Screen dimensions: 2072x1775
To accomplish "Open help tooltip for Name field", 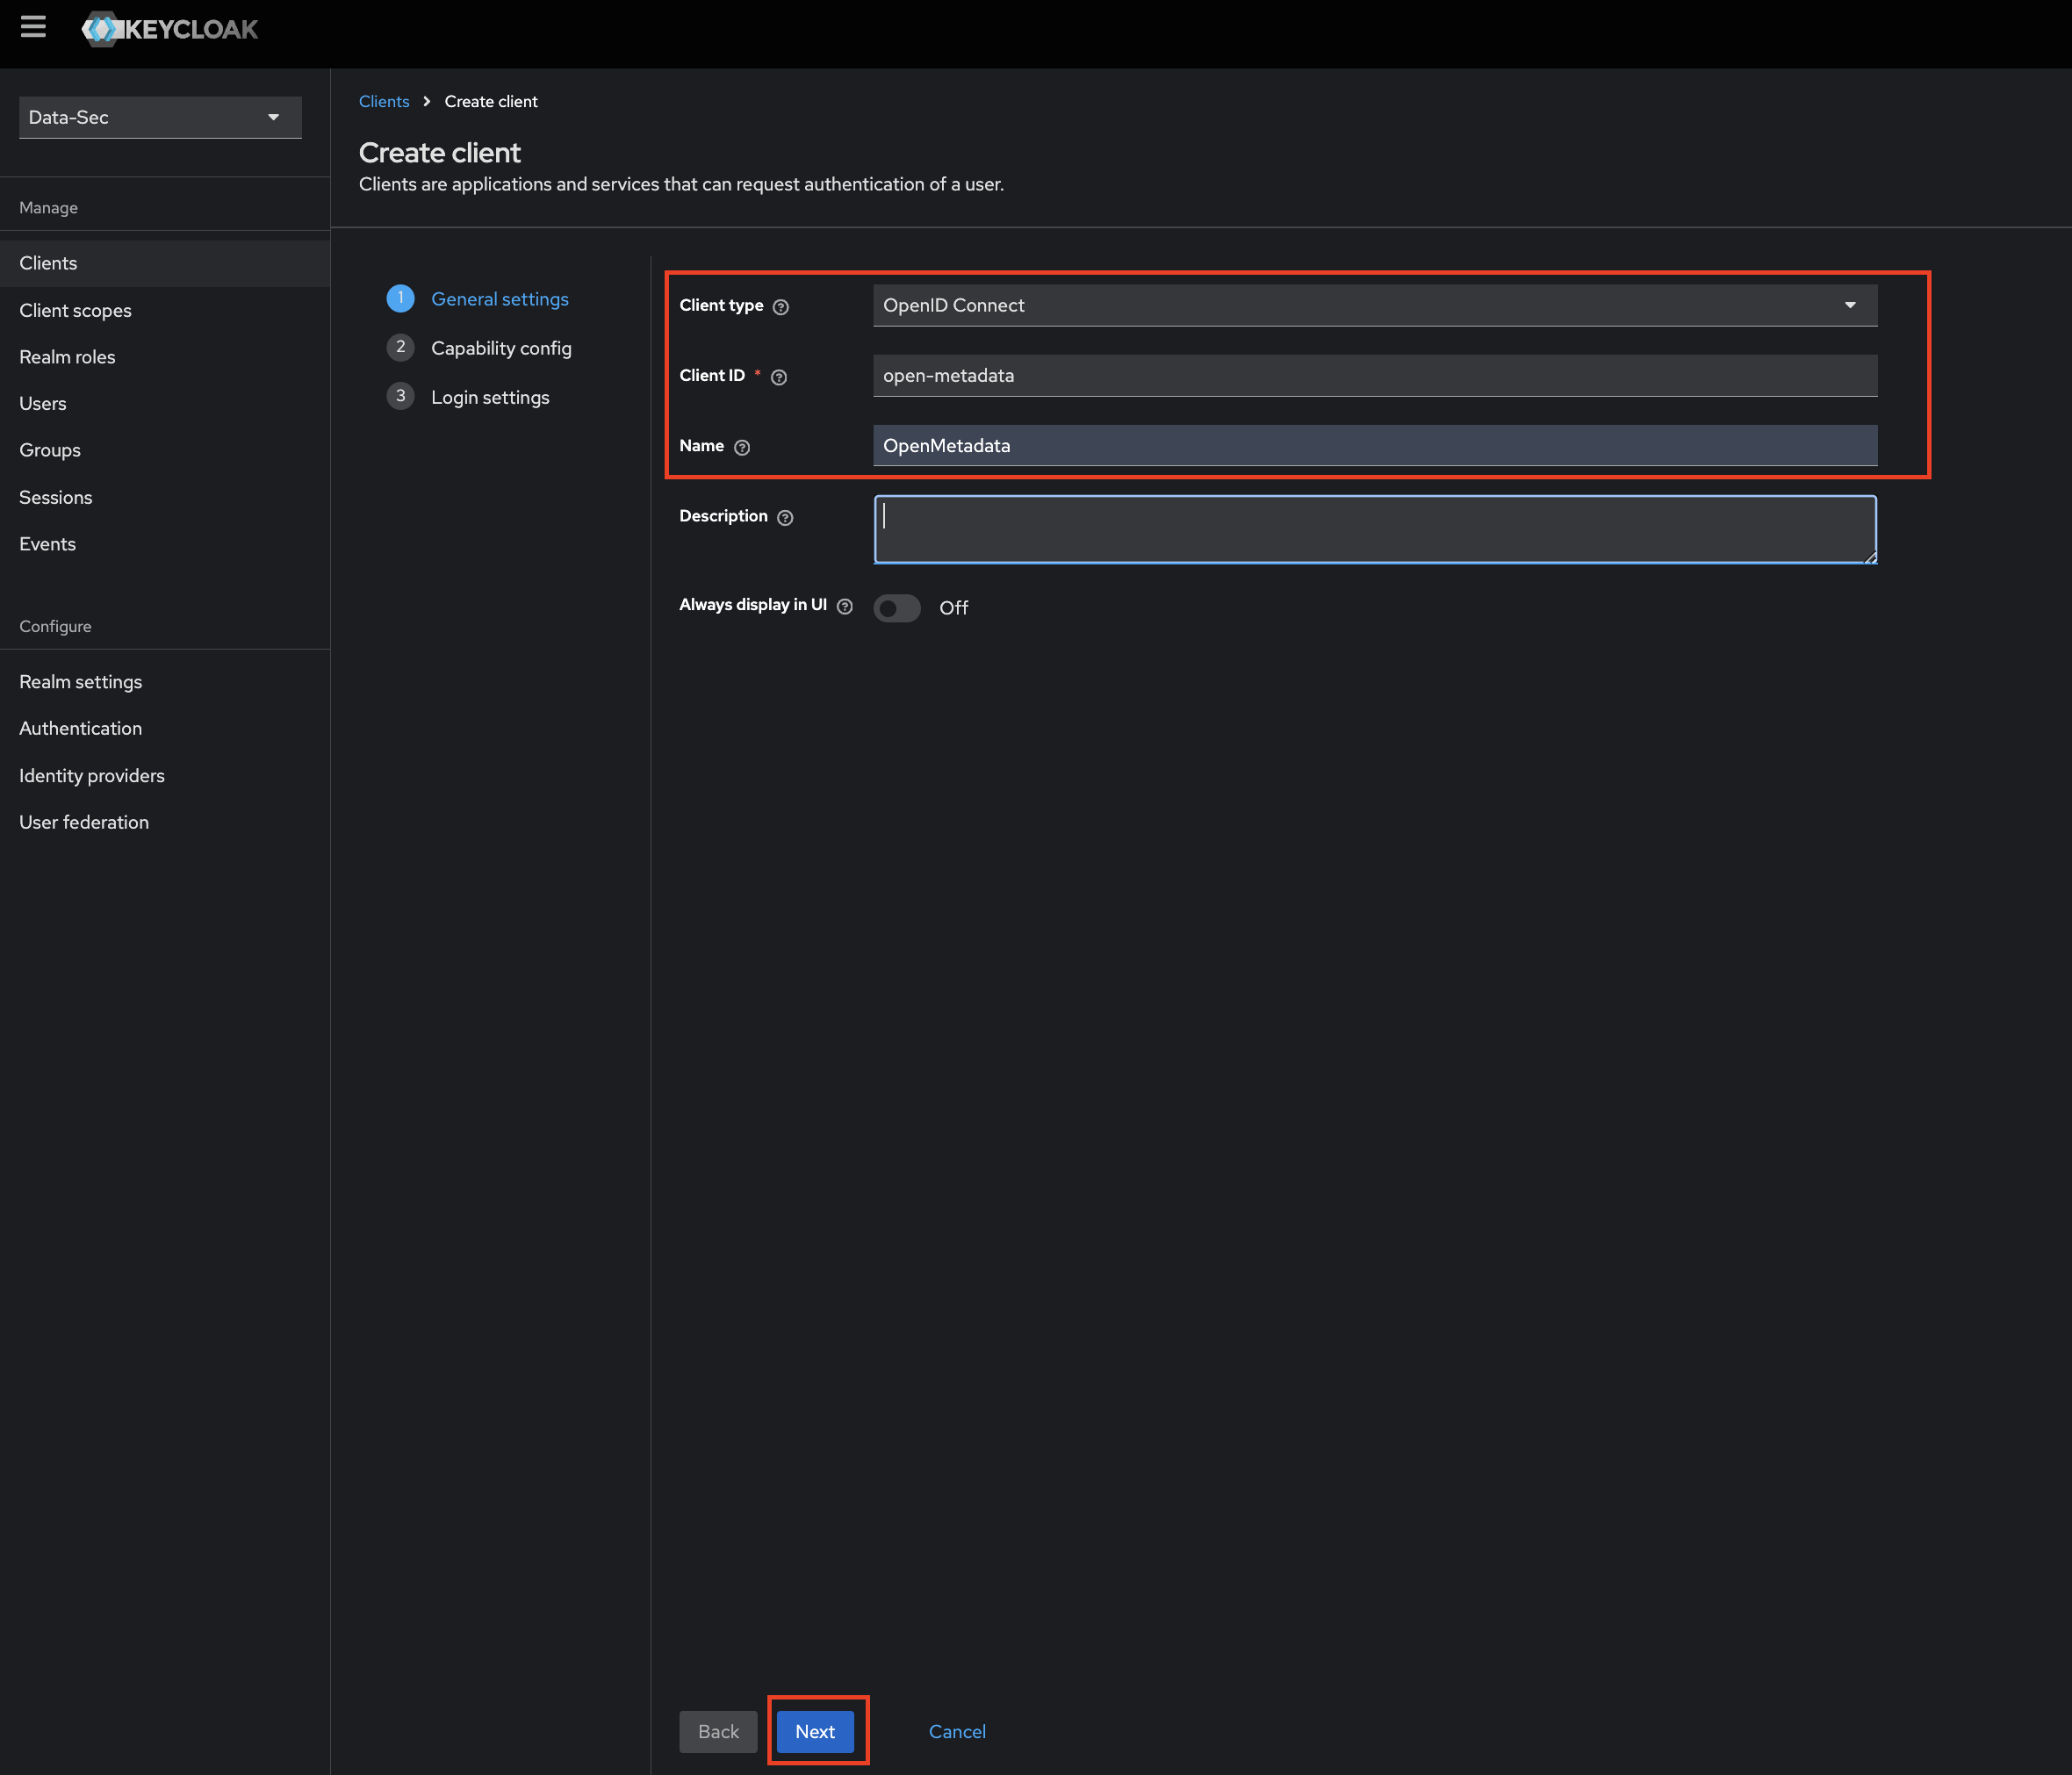I will click(x=741, y=447).
